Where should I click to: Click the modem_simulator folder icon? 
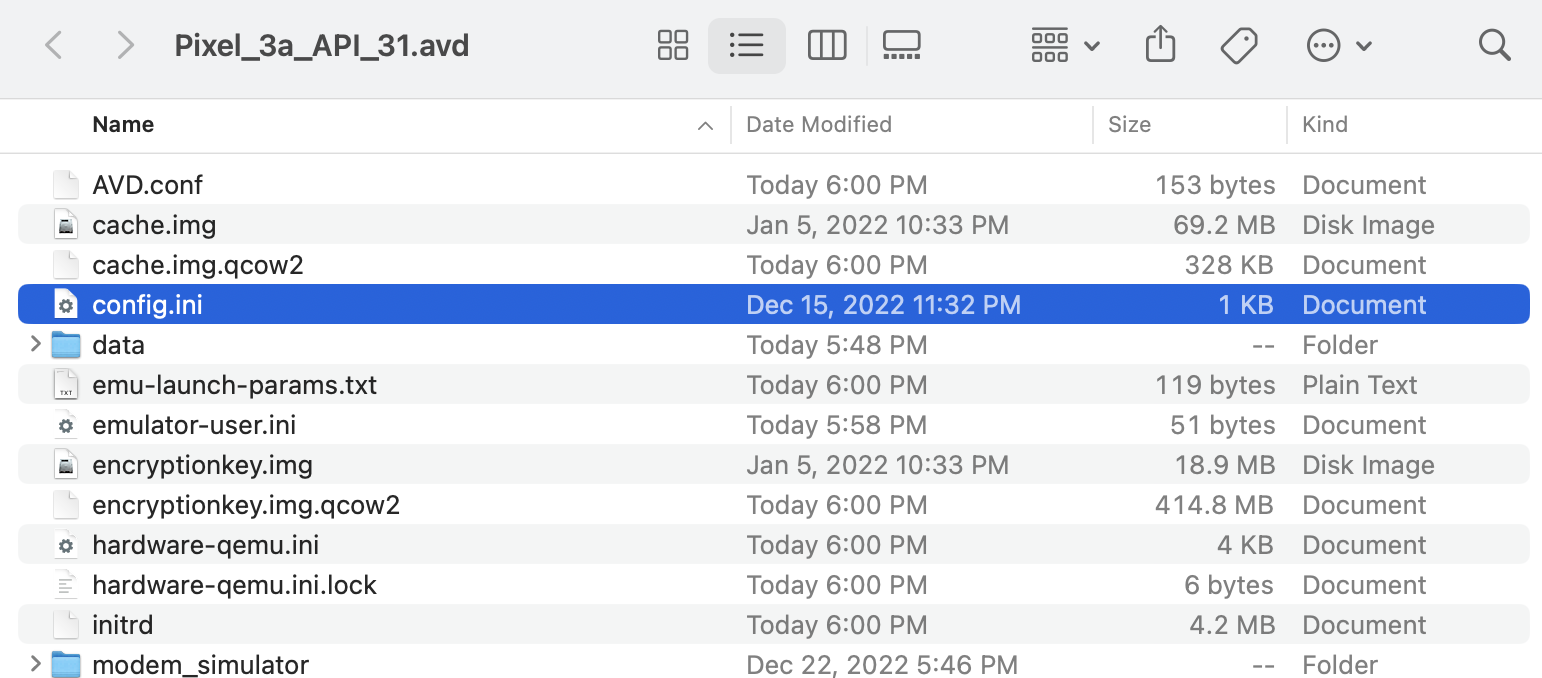point(66,664)
